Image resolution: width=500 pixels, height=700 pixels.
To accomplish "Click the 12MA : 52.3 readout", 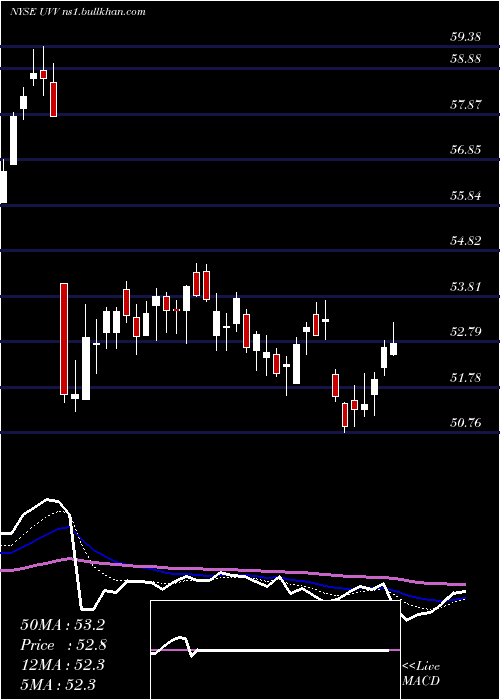I will point(62,665).
